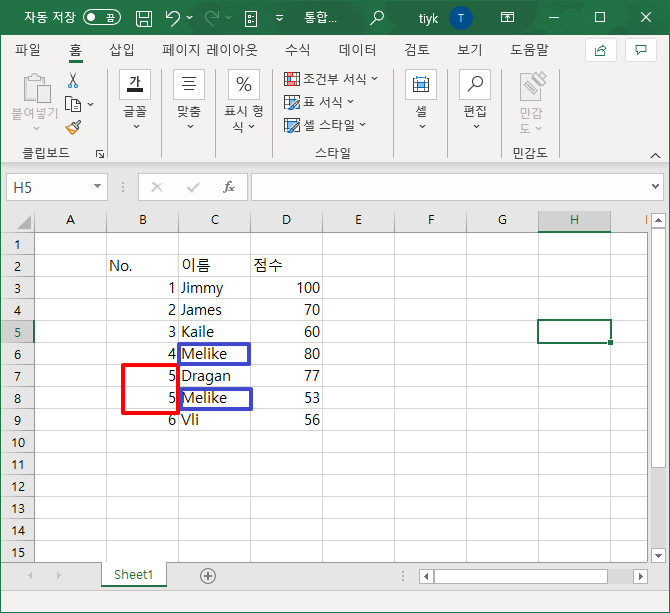
Task: Click the Search magnifier in title bar
Action: [377, 18]
